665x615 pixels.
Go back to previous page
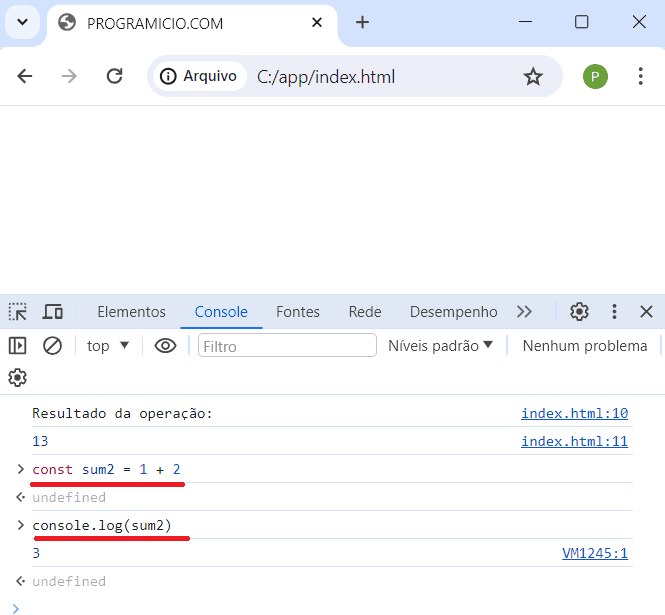tap(25, 76)
